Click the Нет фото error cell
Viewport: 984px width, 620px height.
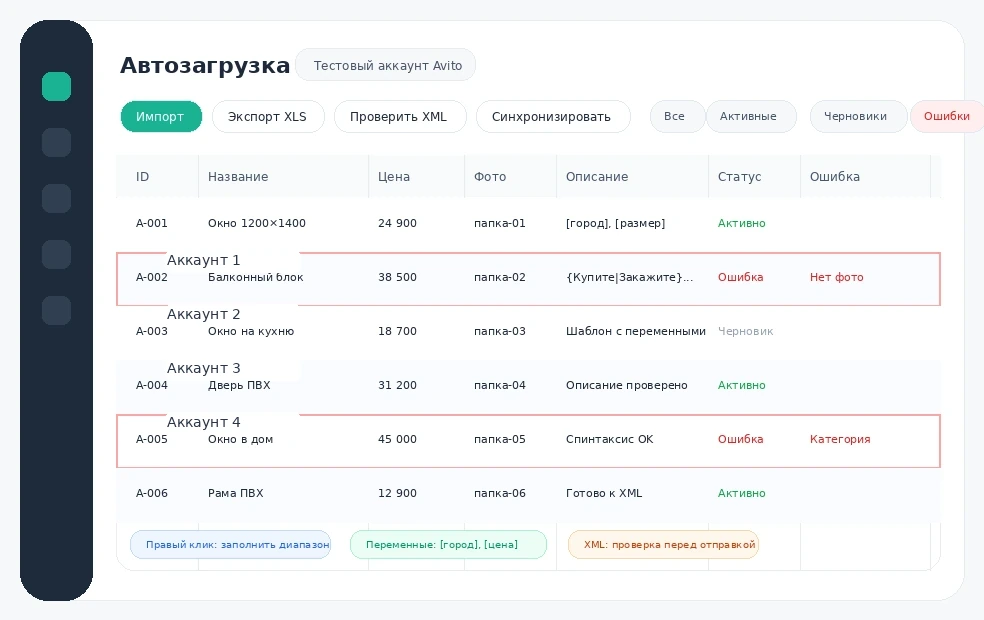[837, 277]
